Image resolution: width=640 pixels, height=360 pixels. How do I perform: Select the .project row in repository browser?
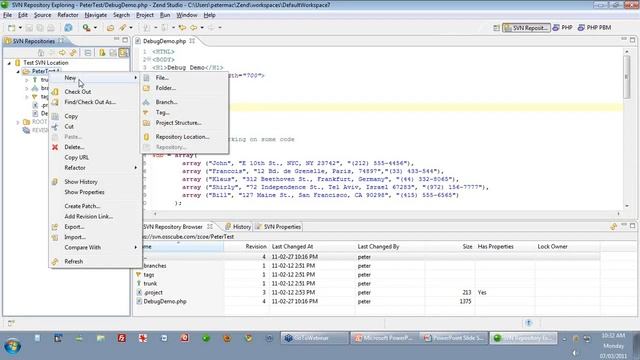click(367, 293)
